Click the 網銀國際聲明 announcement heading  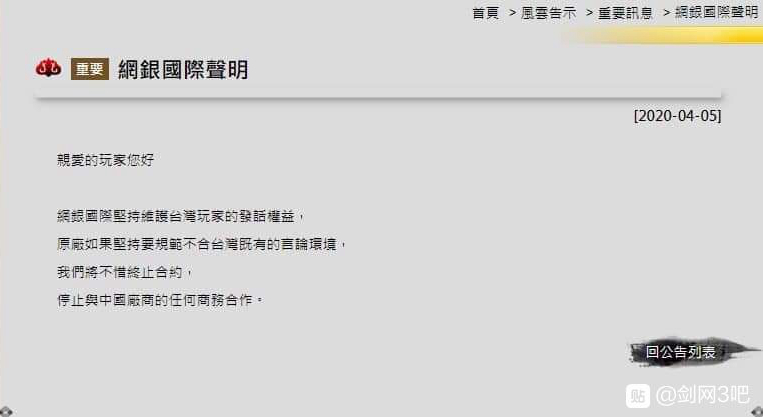tap(183, 70)
